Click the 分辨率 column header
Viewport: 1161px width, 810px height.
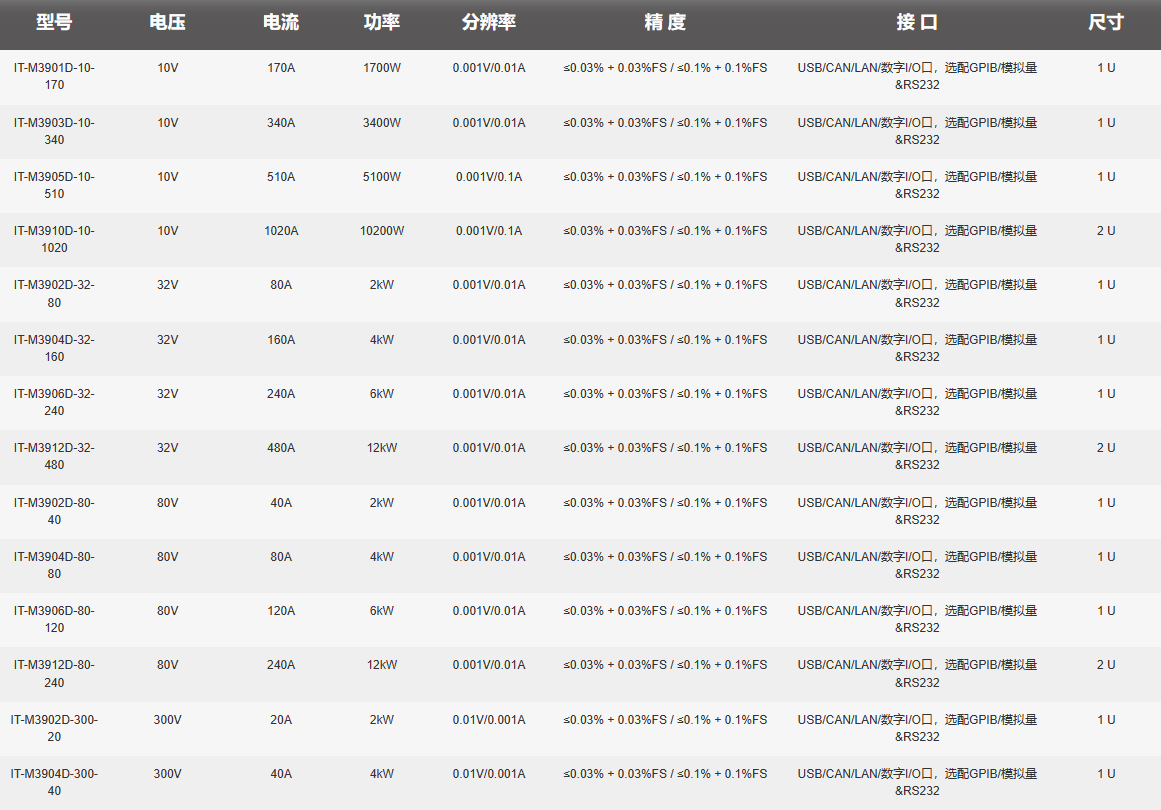489,22
